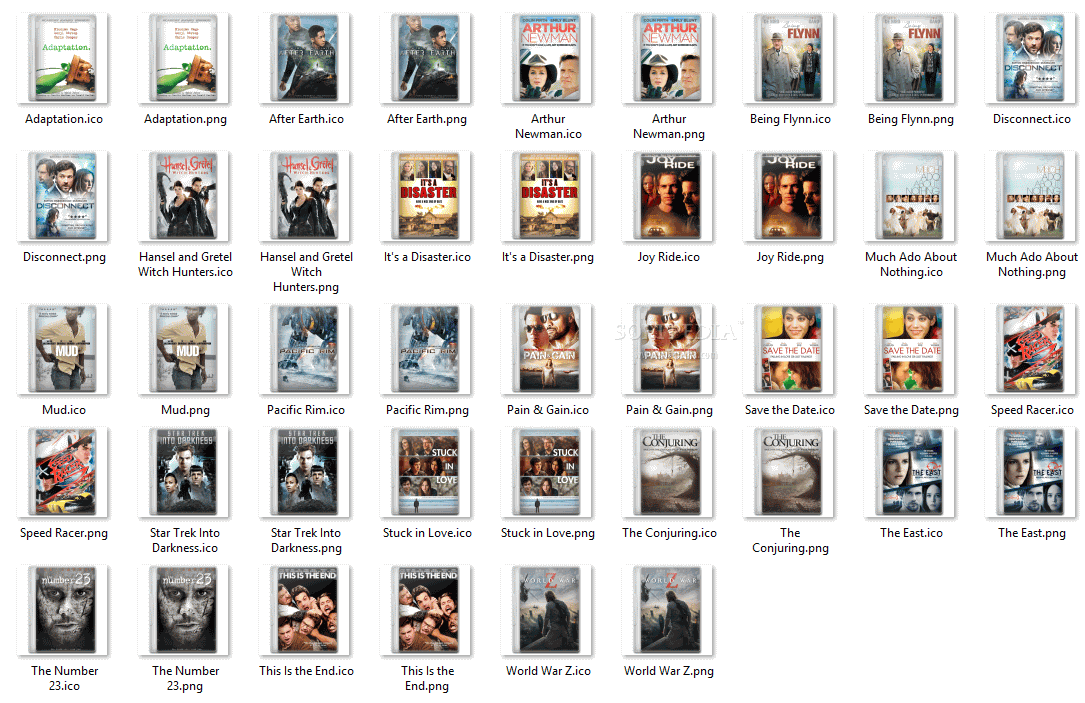Pick the Stuck in Love.ico icon
This screenshot has height=703, width=1085.
tap(427, 473)
